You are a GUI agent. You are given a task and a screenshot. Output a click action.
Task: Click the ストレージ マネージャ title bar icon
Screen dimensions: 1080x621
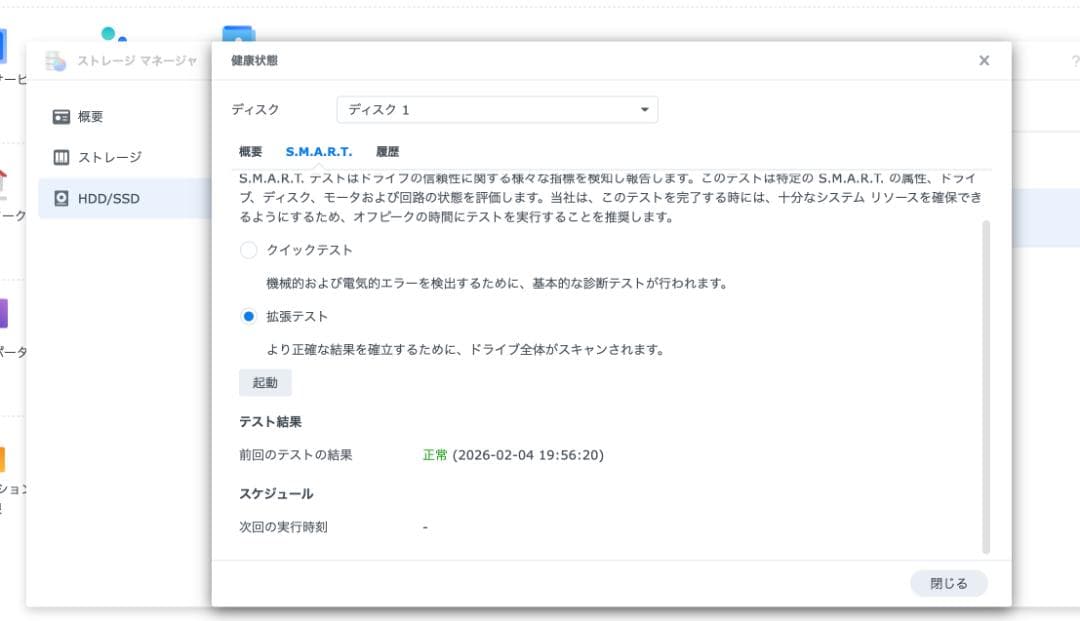pos(56,61)
